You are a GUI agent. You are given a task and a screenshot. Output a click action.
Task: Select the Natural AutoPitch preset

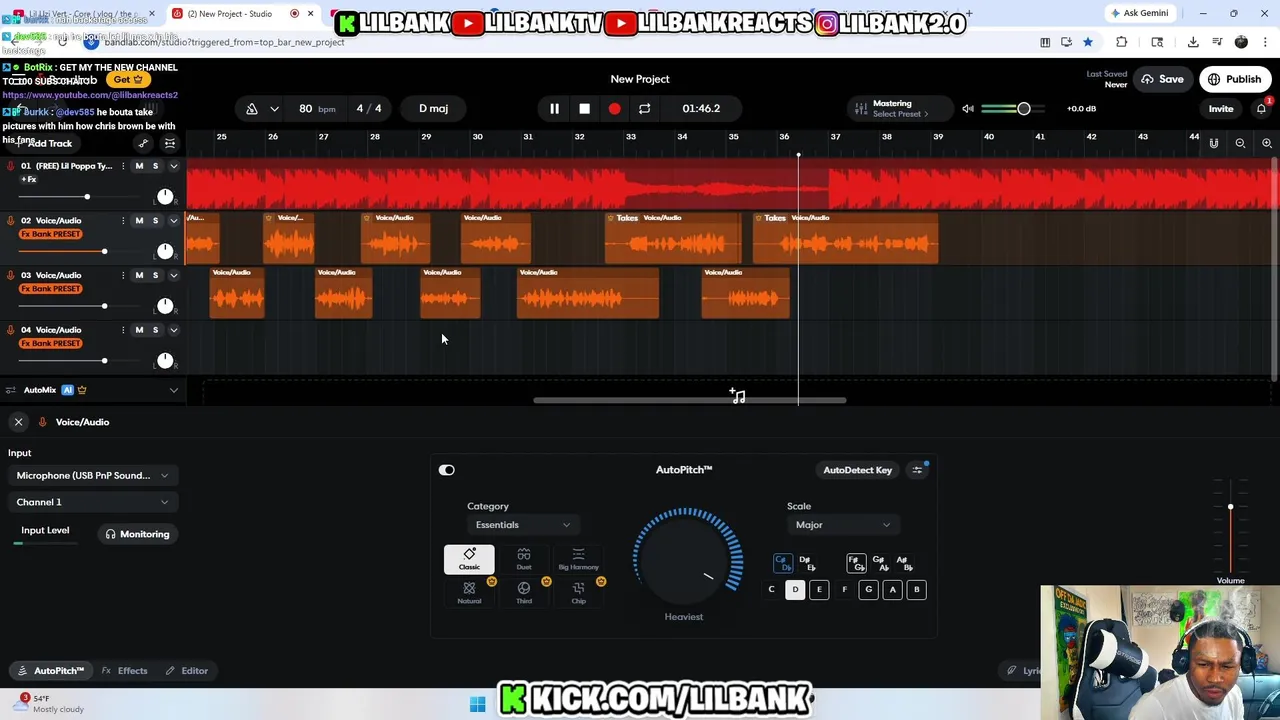pyautogui.click(x=469, y=592)
